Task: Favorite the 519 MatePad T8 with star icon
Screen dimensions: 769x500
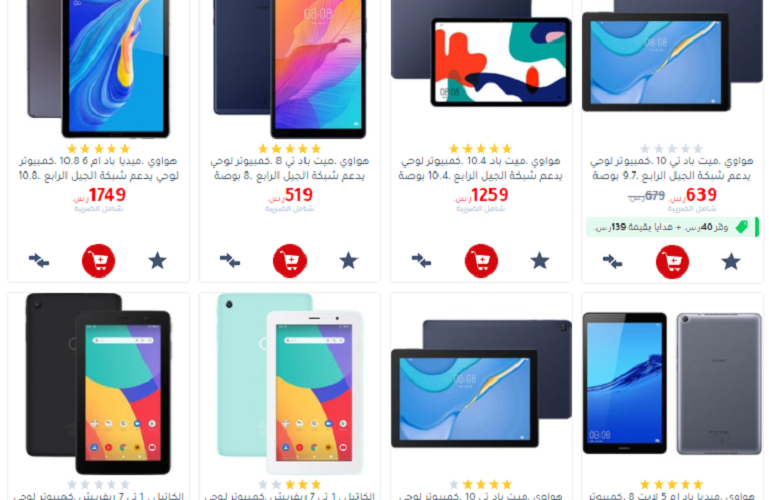Action: 349,261
